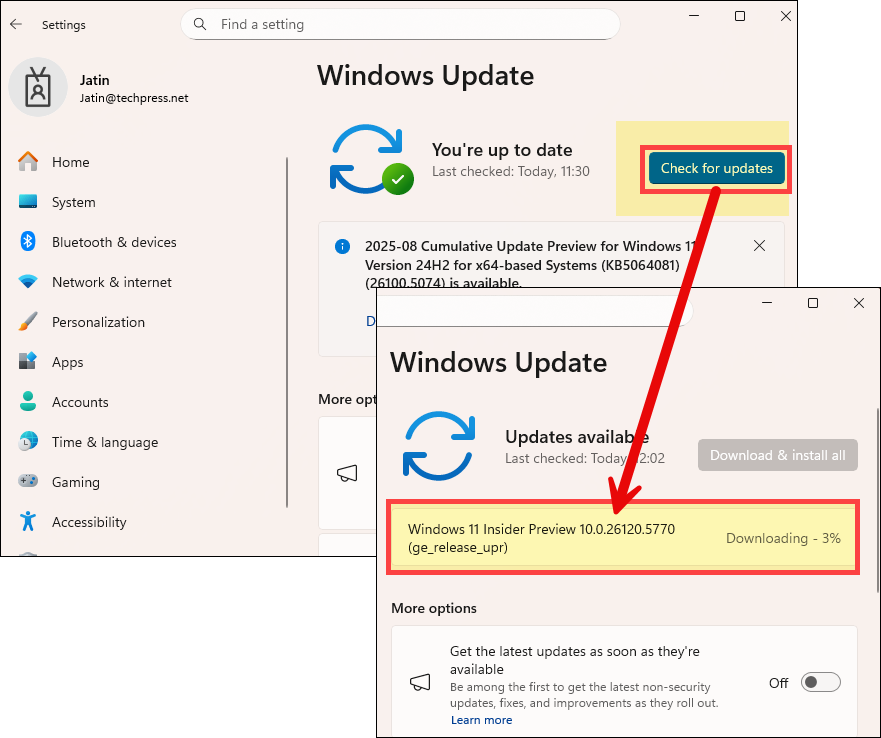Click the Gaming controller icon
Viewport: 881px width, 738px height.
28,481
